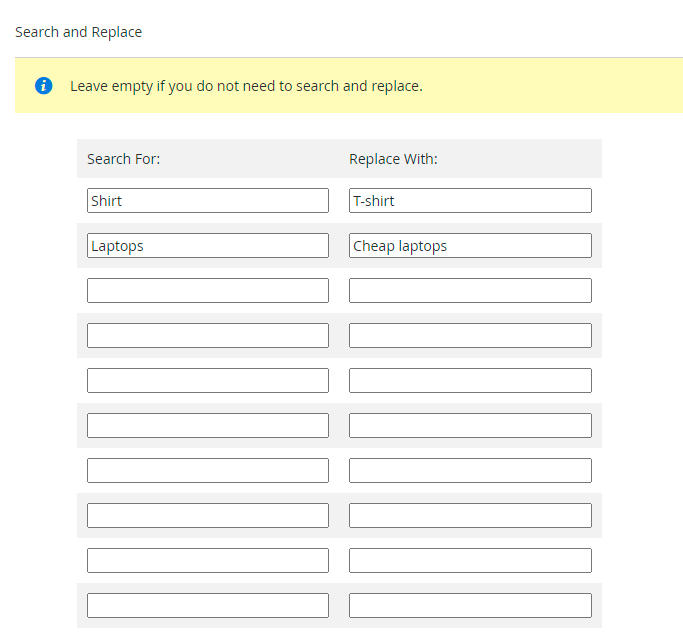The width and height of the screenshot is (683, 638).
Task: Focus the eighth row Search For field
Action: pos(207,516)
